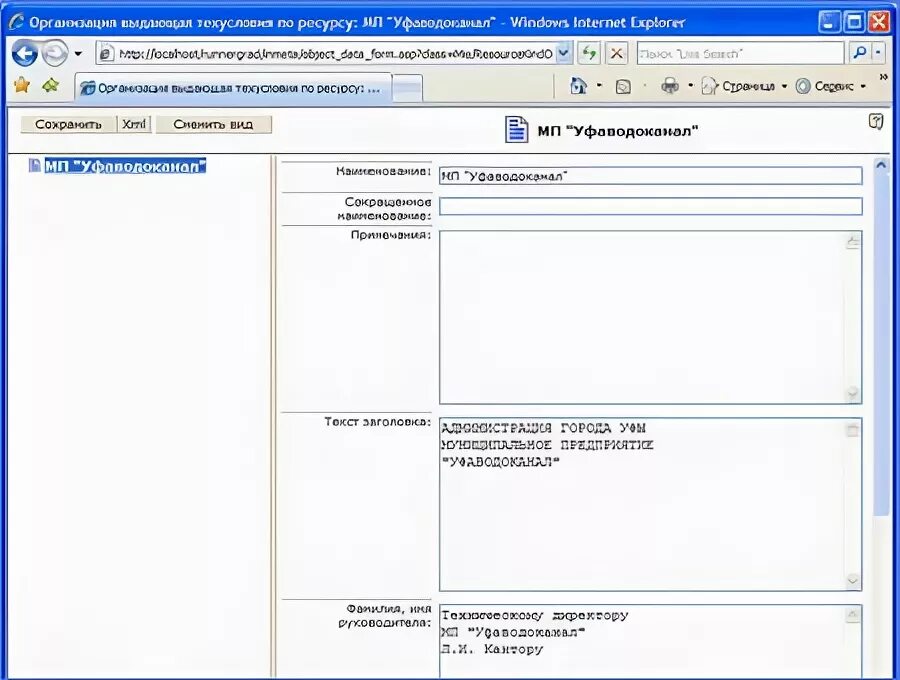Image resolution: width=900 pixels, height=680 pixels.
Task: Open the Страница menu
Action: (x=744, y=86)
